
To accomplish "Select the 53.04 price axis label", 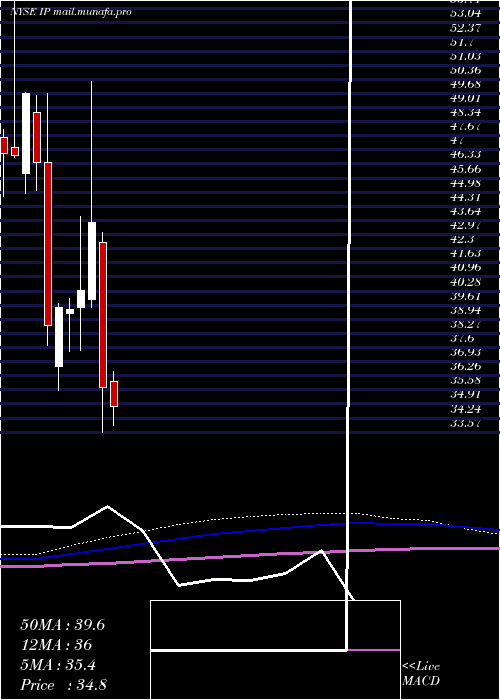I will click(465, 13).
